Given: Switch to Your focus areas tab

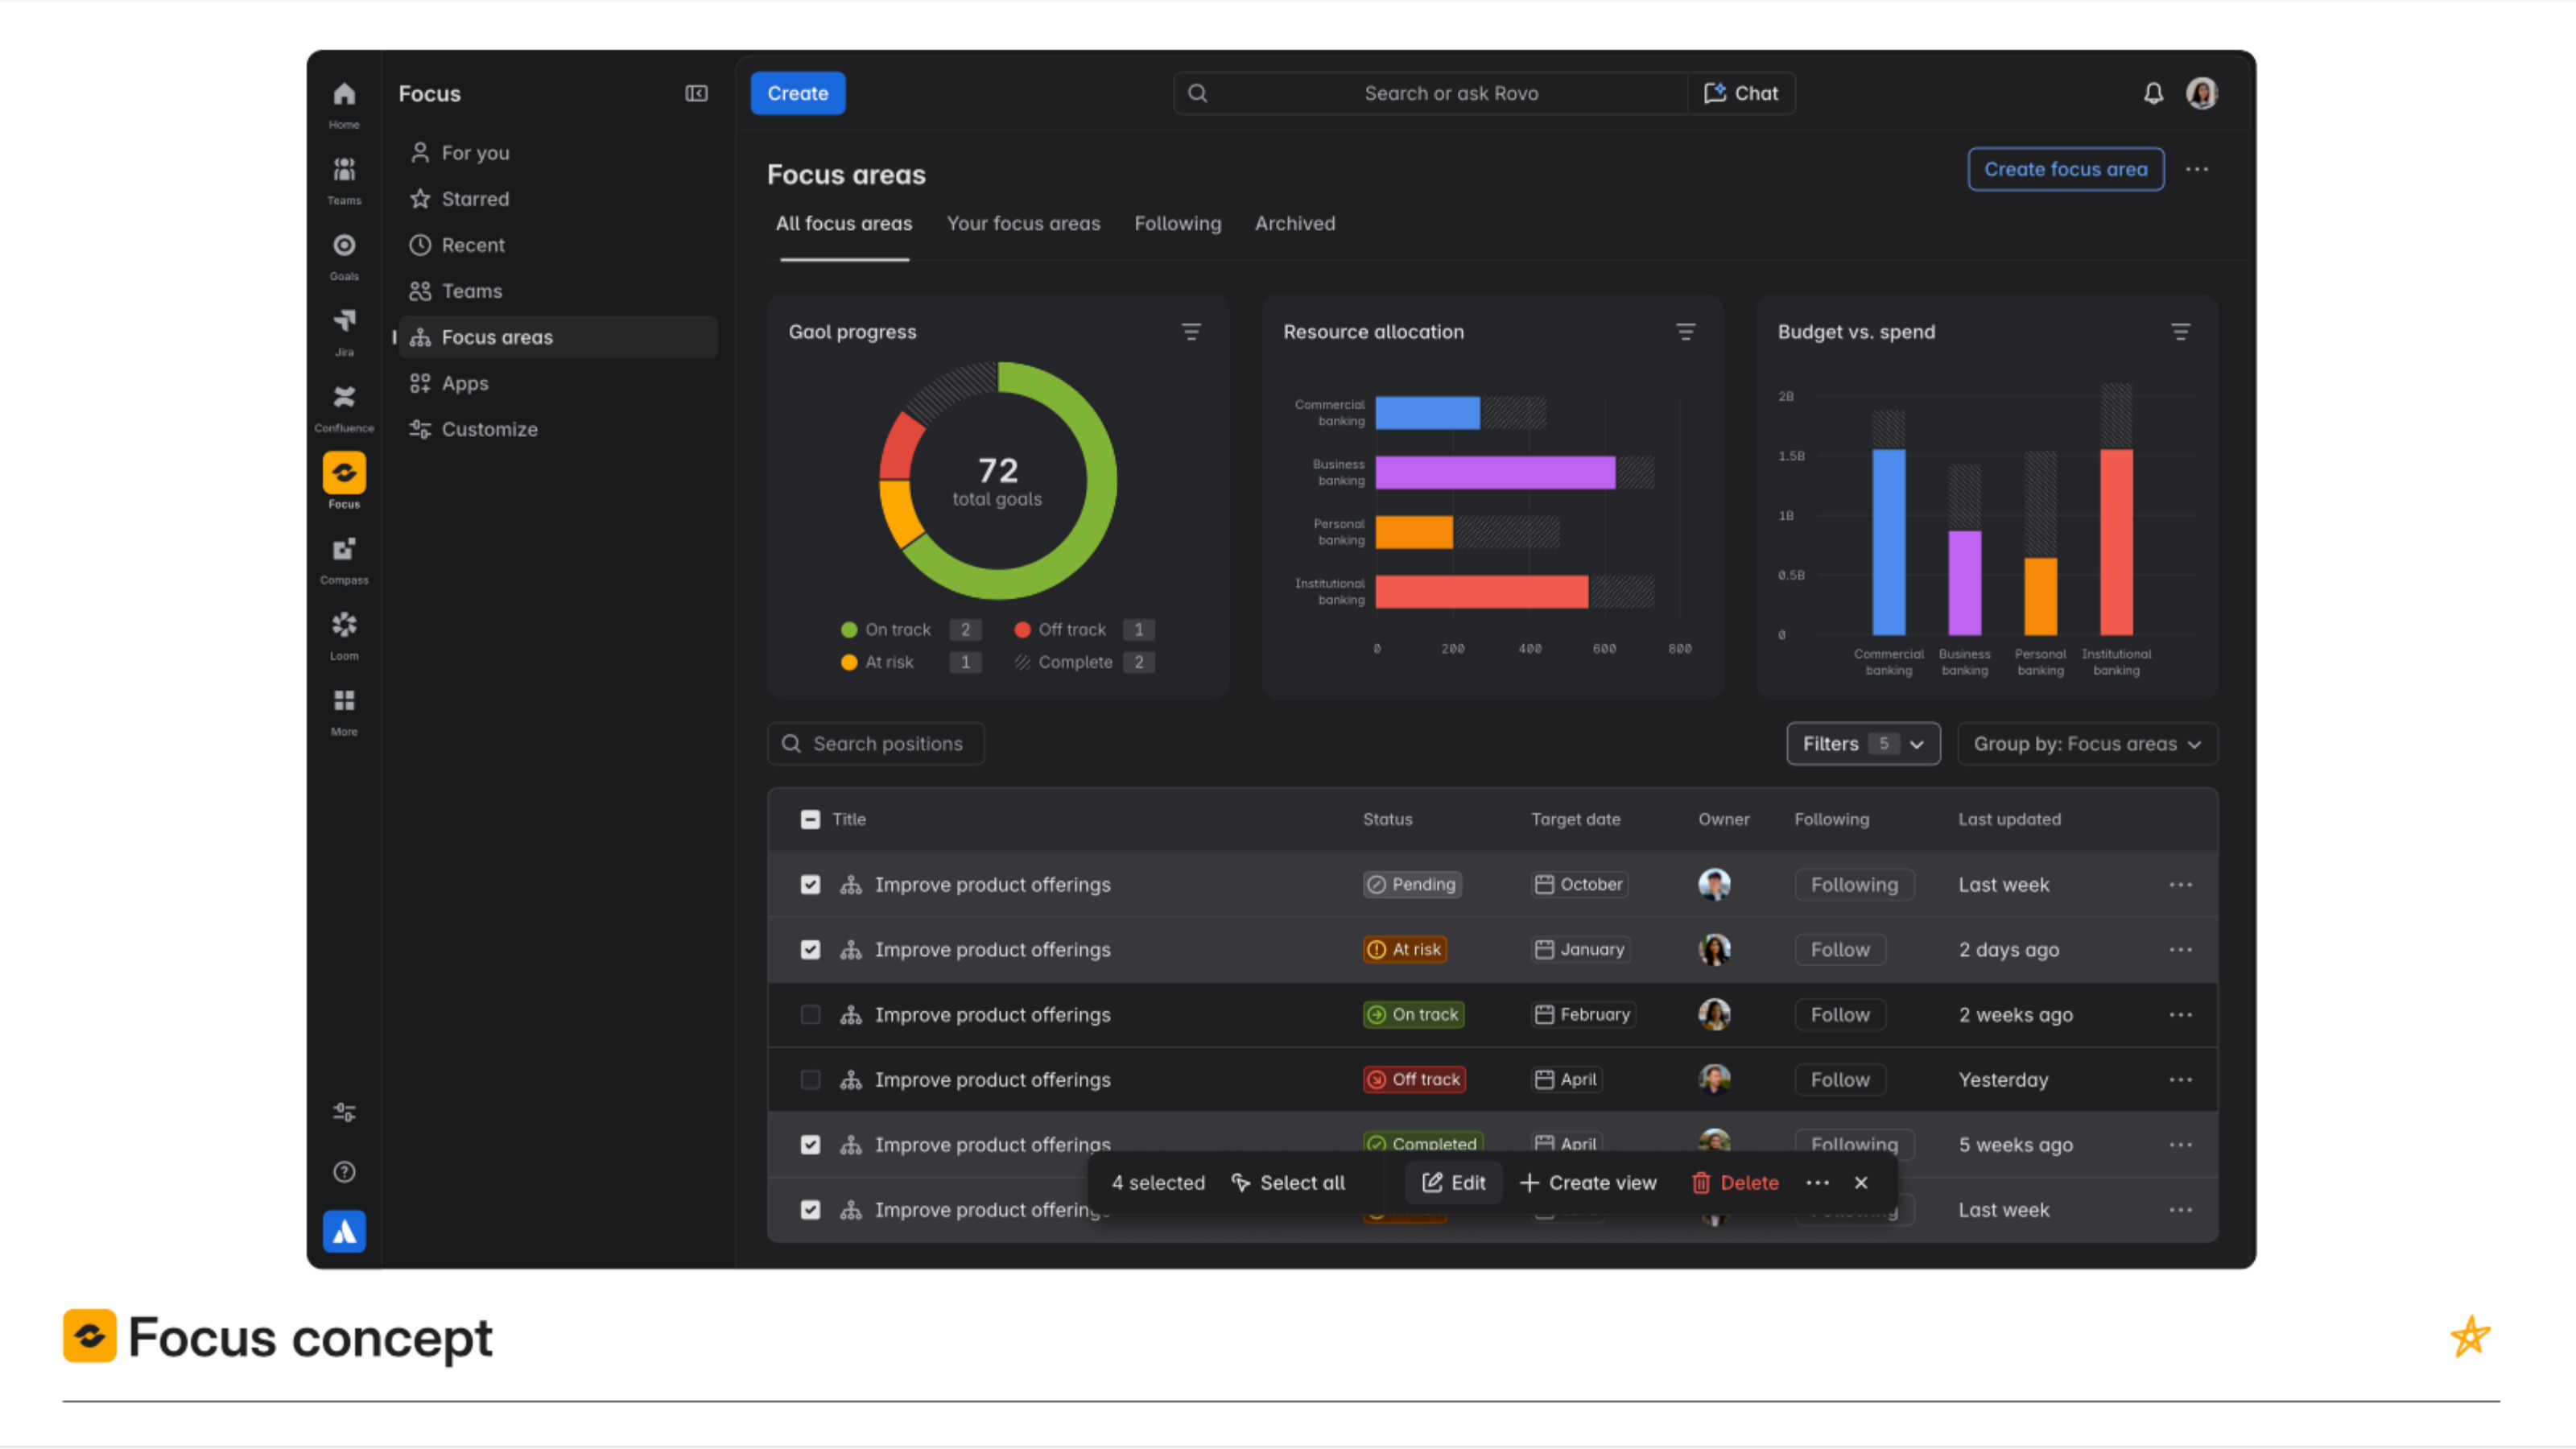Looking at the screenshot, I should (1023, 223).
